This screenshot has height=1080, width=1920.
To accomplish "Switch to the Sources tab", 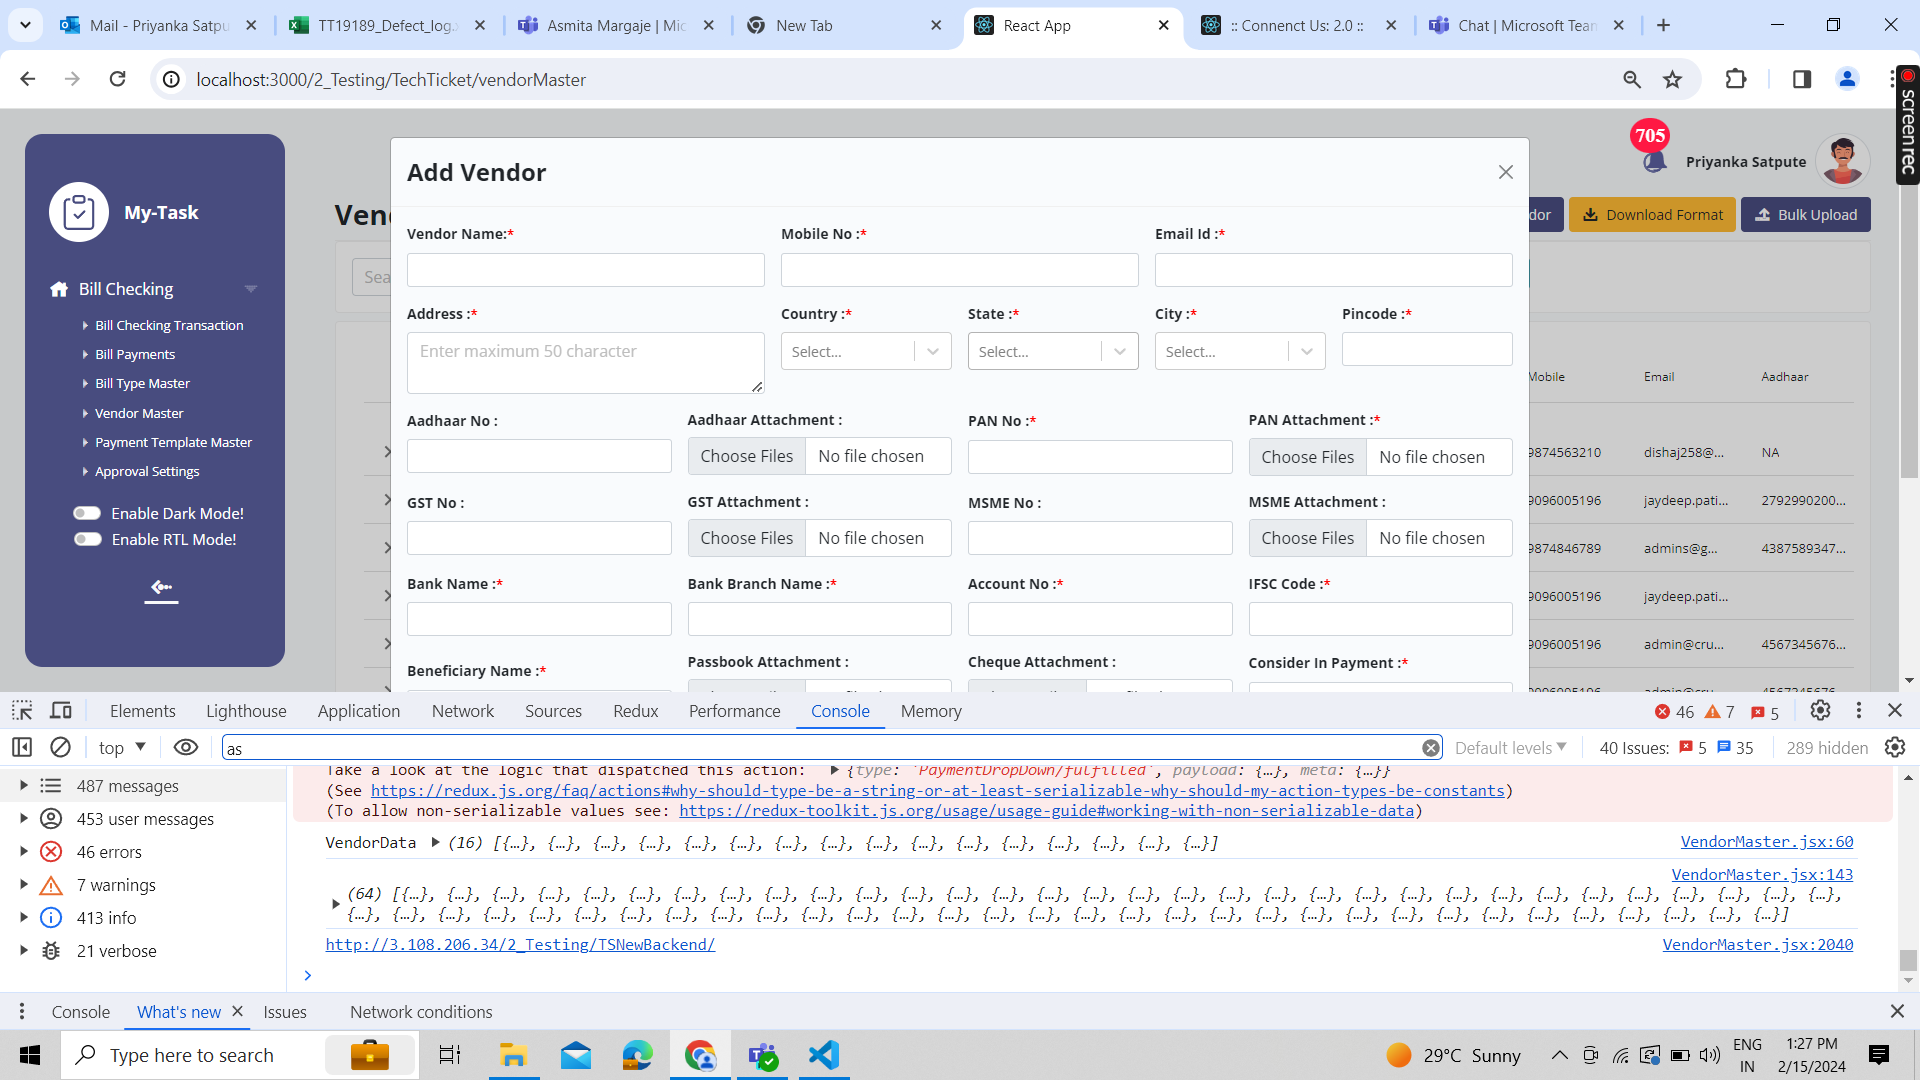I will 553,711.
